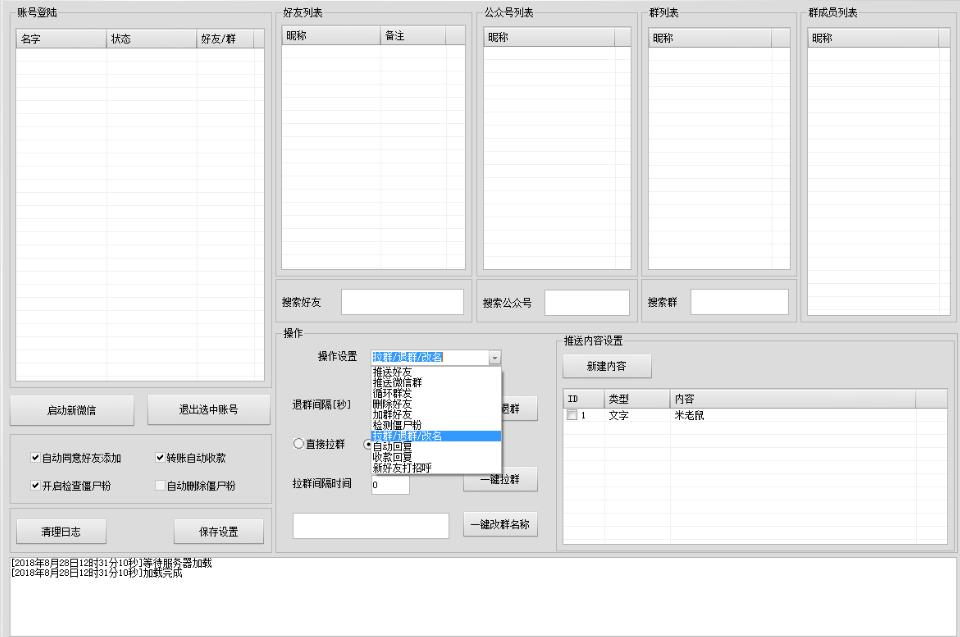The width and height of the screenshot is (960, 637).
Task: Select the 直接拉群 radio button
Action: (x=298, y=444)
